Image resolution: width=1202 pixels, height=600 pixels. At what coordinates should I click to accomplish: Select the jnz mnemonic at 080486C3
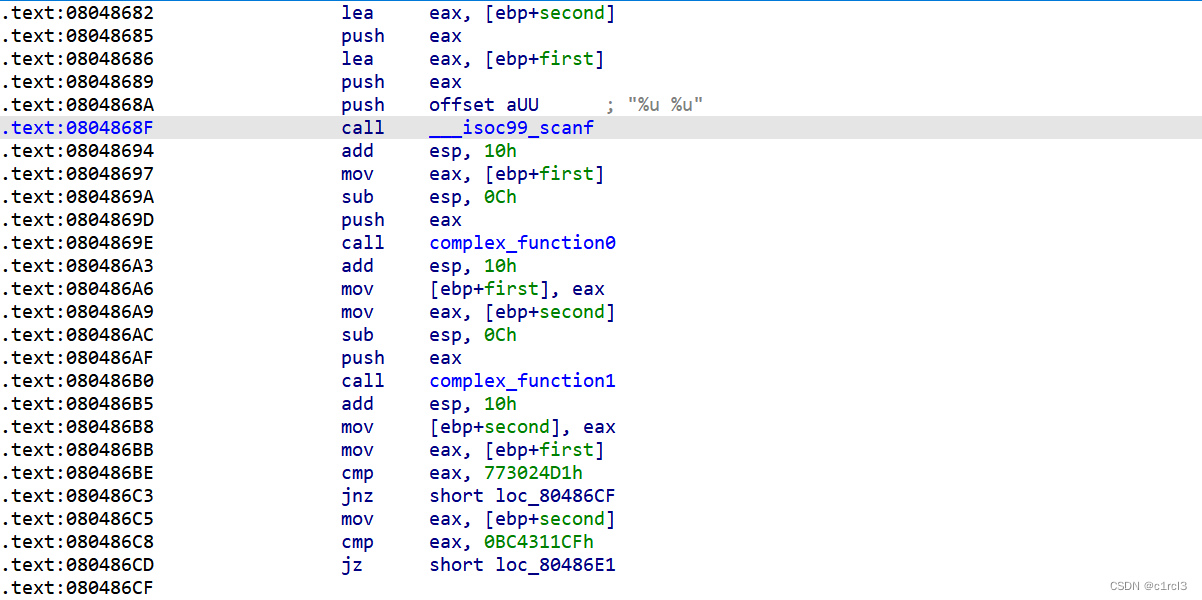(x=358, y=495)
